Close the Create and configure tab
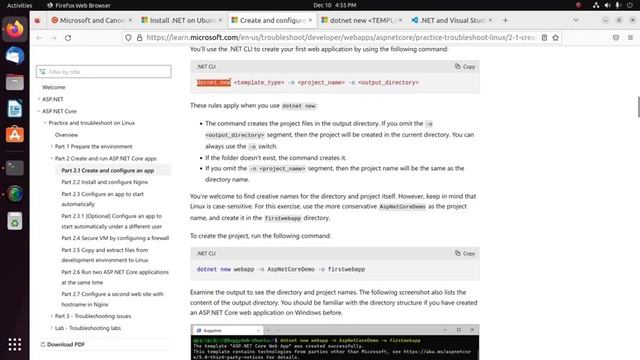The height and width of the screenshot is (360, 640). 310,20
